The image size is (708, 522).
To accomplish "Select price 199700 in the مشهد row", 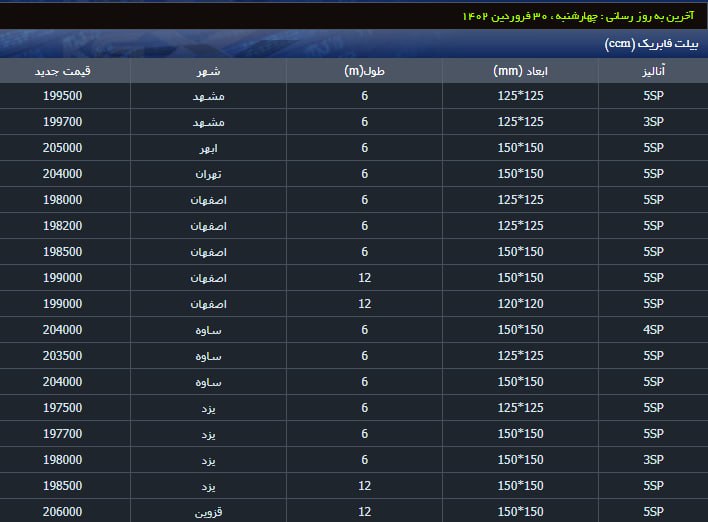I will (63, 122).
